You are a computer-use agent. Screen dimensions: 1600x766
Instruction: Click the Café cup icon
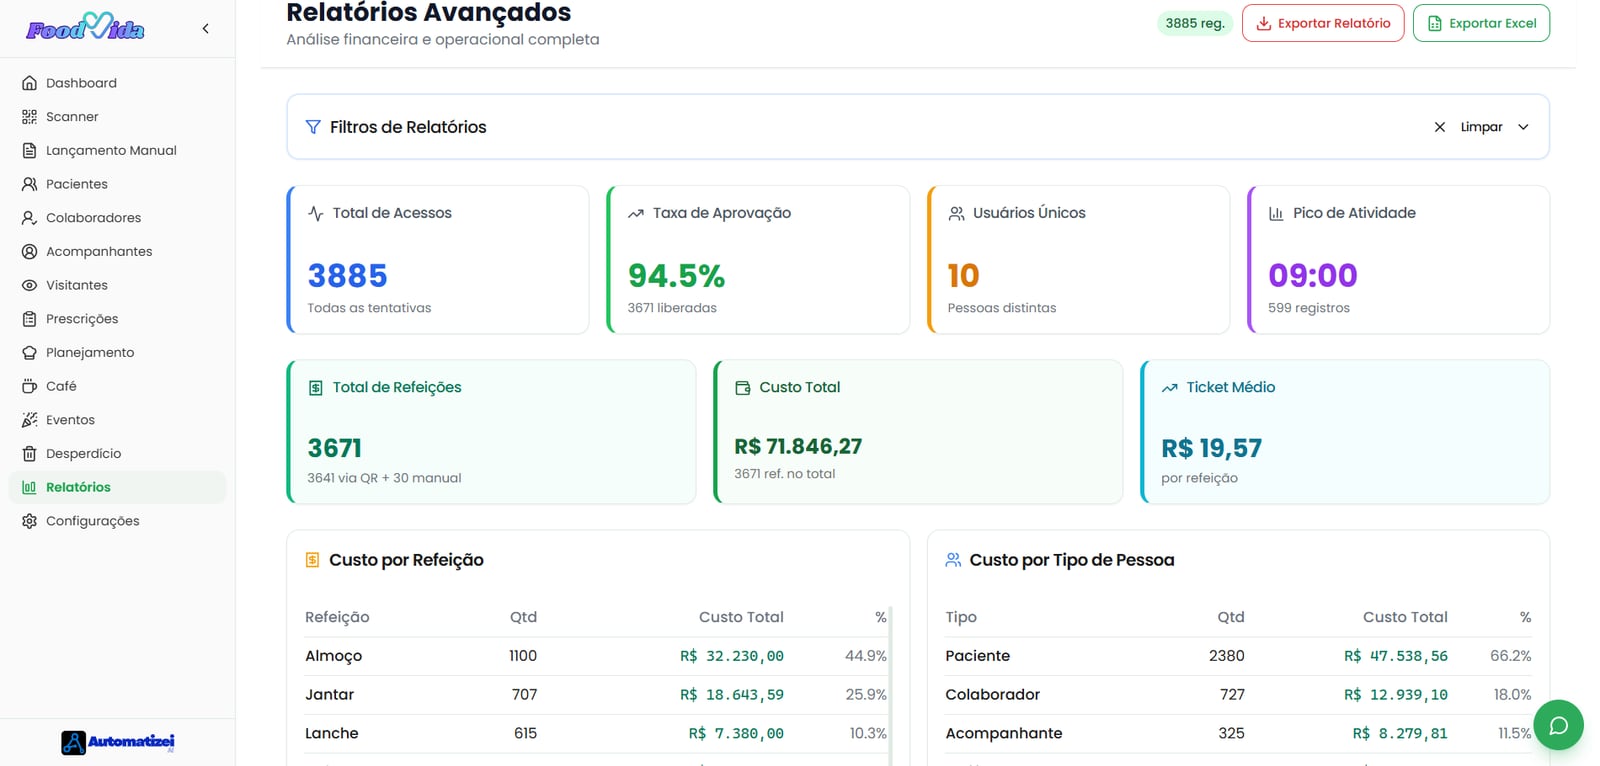pos(29,386)
